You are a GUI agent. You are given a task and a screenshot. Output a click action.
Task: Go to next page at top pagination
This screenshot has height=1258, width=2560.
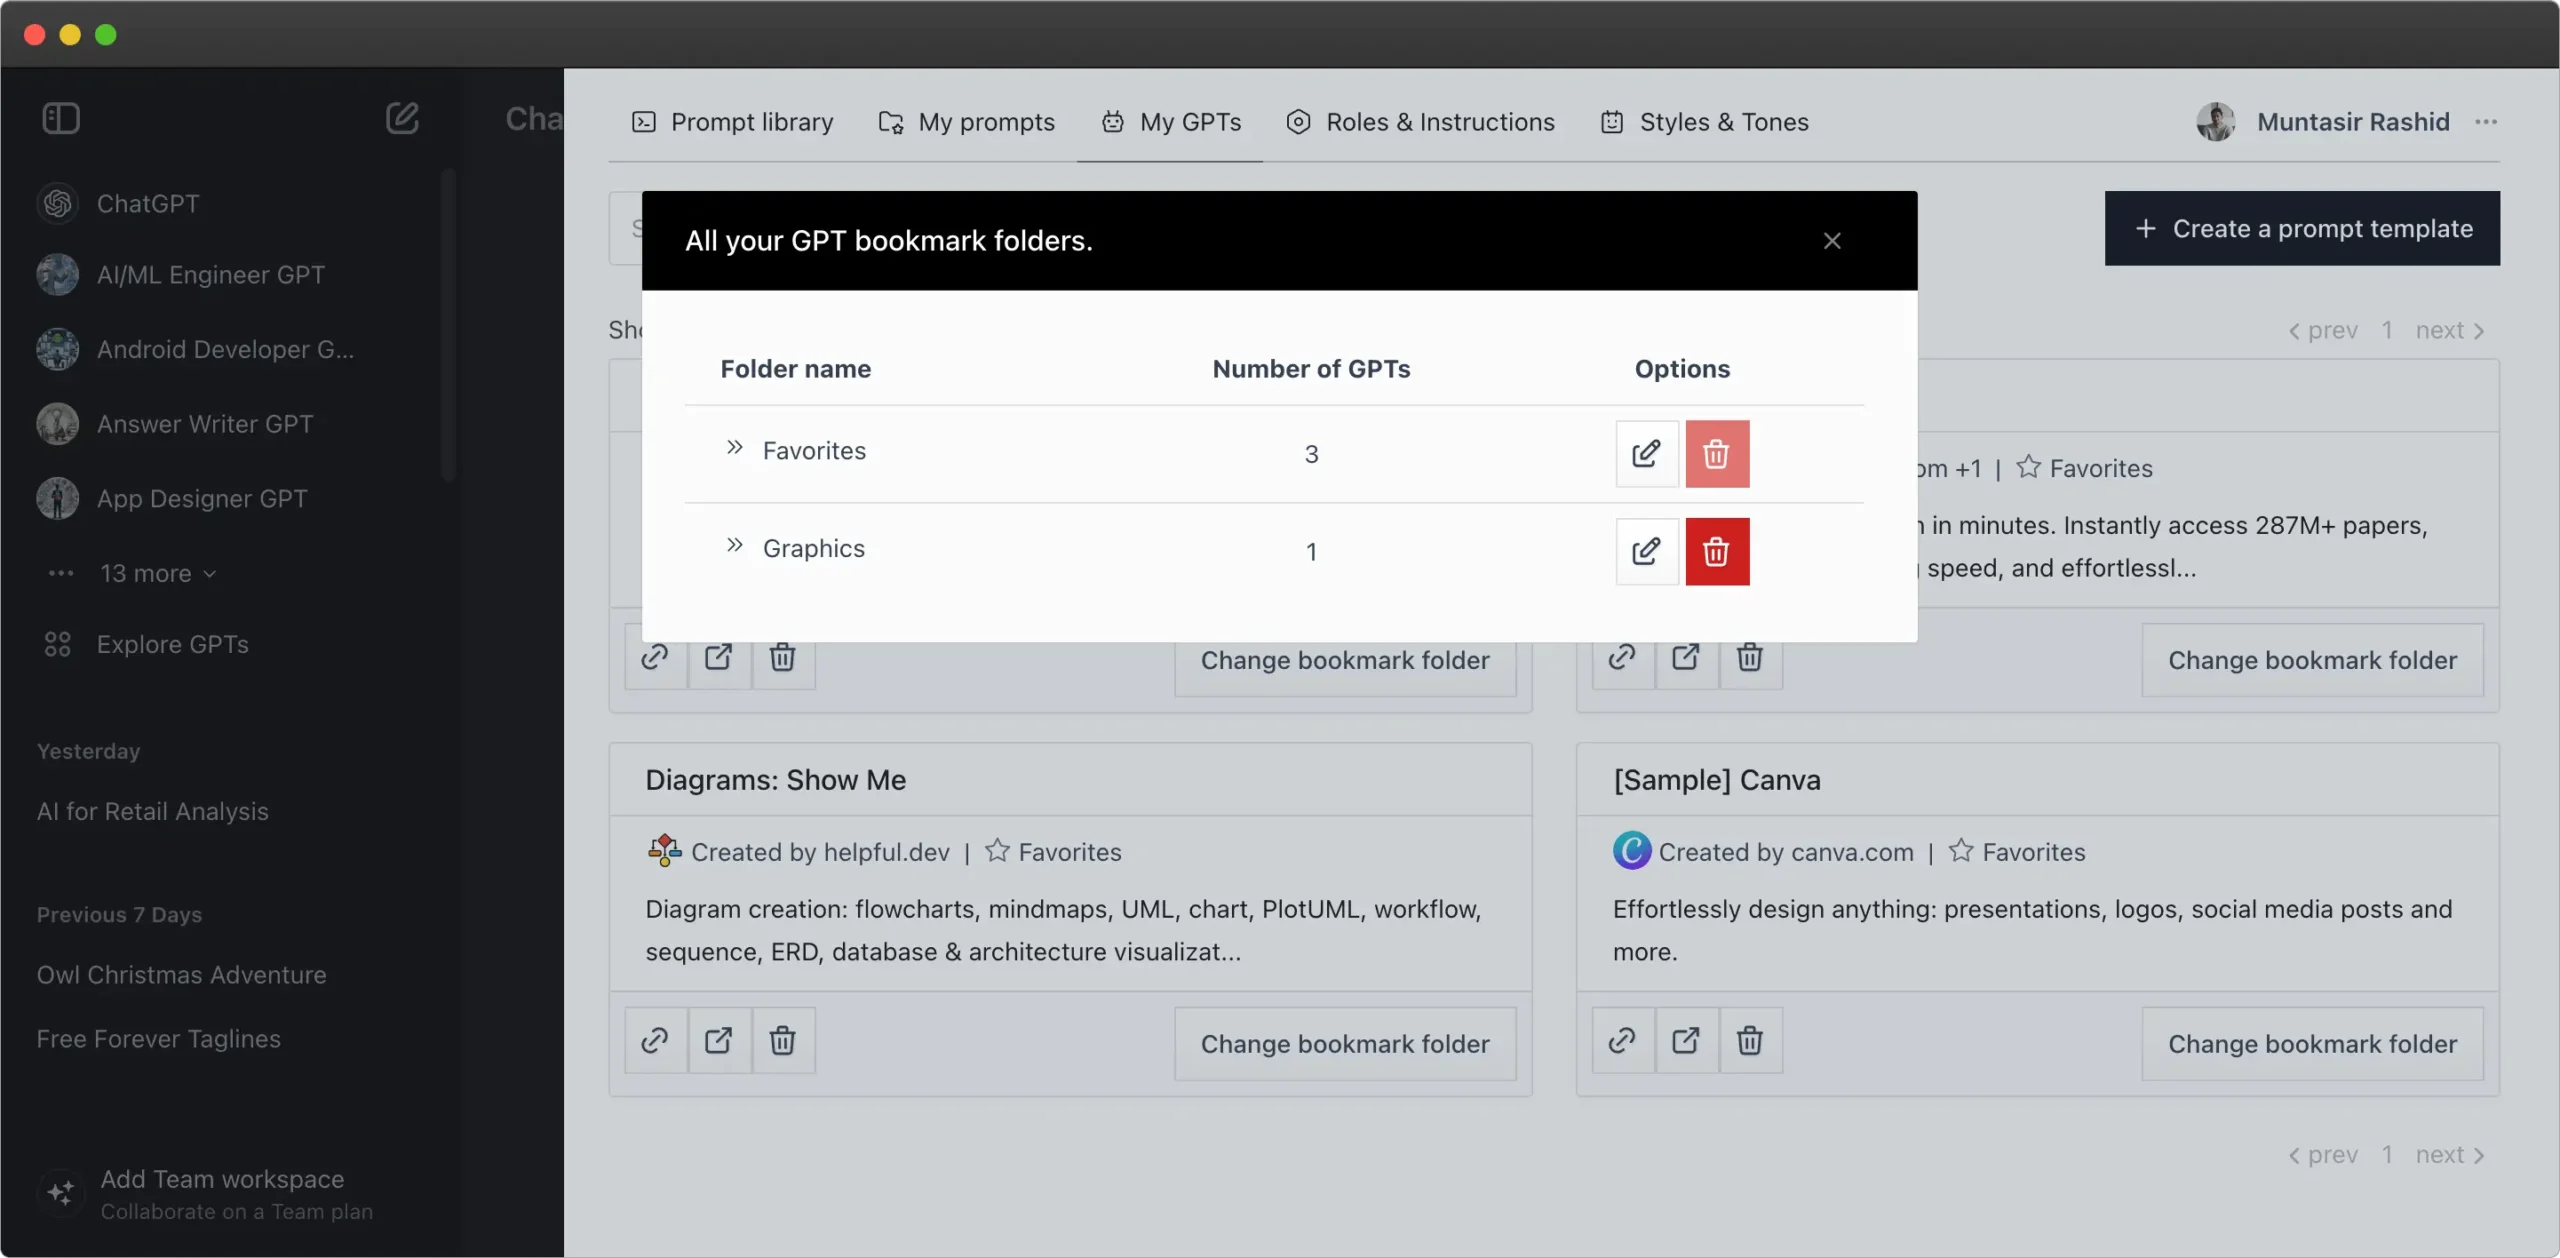[2450, 330]
